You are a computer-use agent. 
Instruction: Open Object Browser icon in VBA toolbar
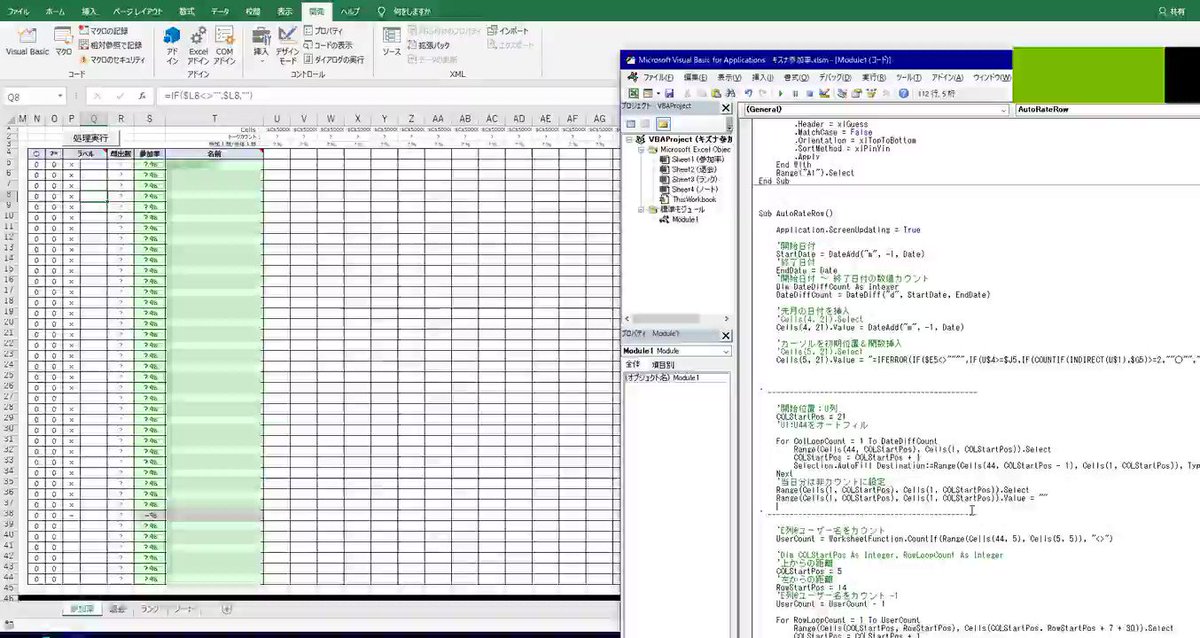[870, 93]
